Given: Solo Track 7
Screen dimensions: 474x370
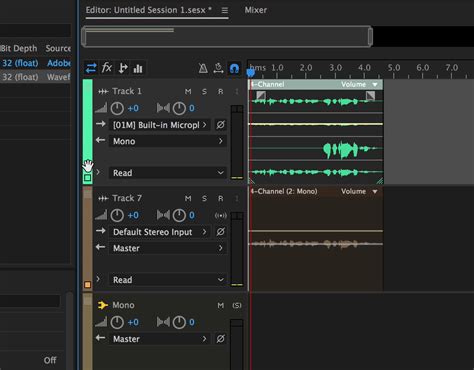Looking at the screenshot, I should (204, 198).
